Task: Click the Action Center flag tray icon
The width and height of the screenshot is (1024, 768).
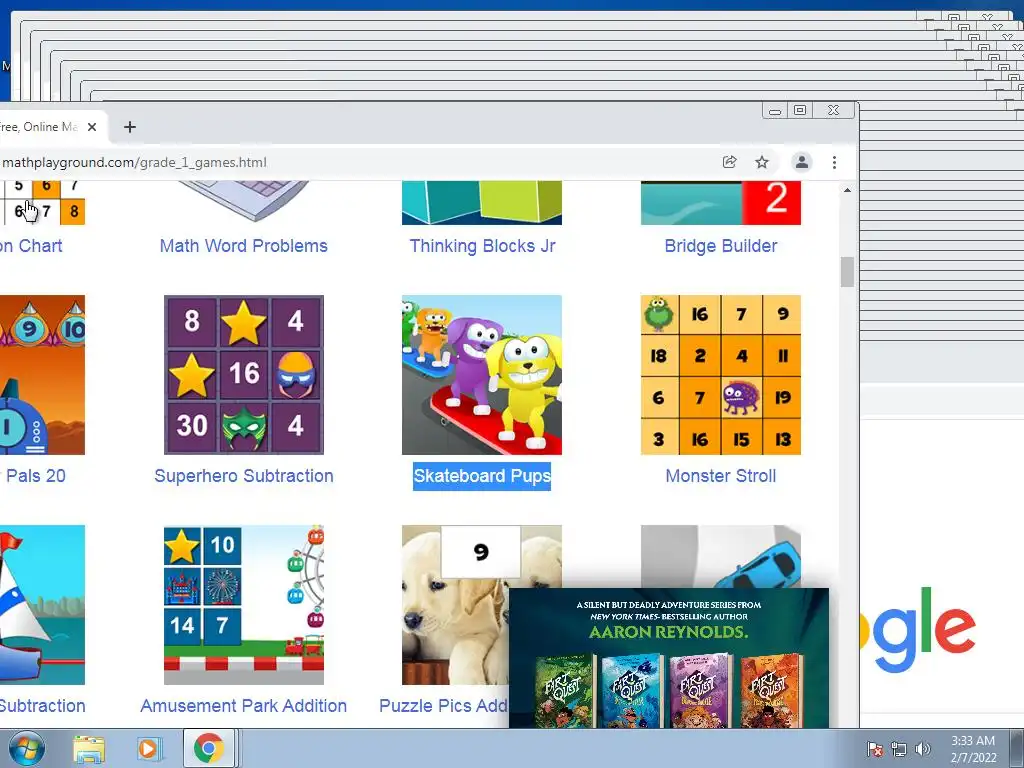Action: tap(874, 749)
